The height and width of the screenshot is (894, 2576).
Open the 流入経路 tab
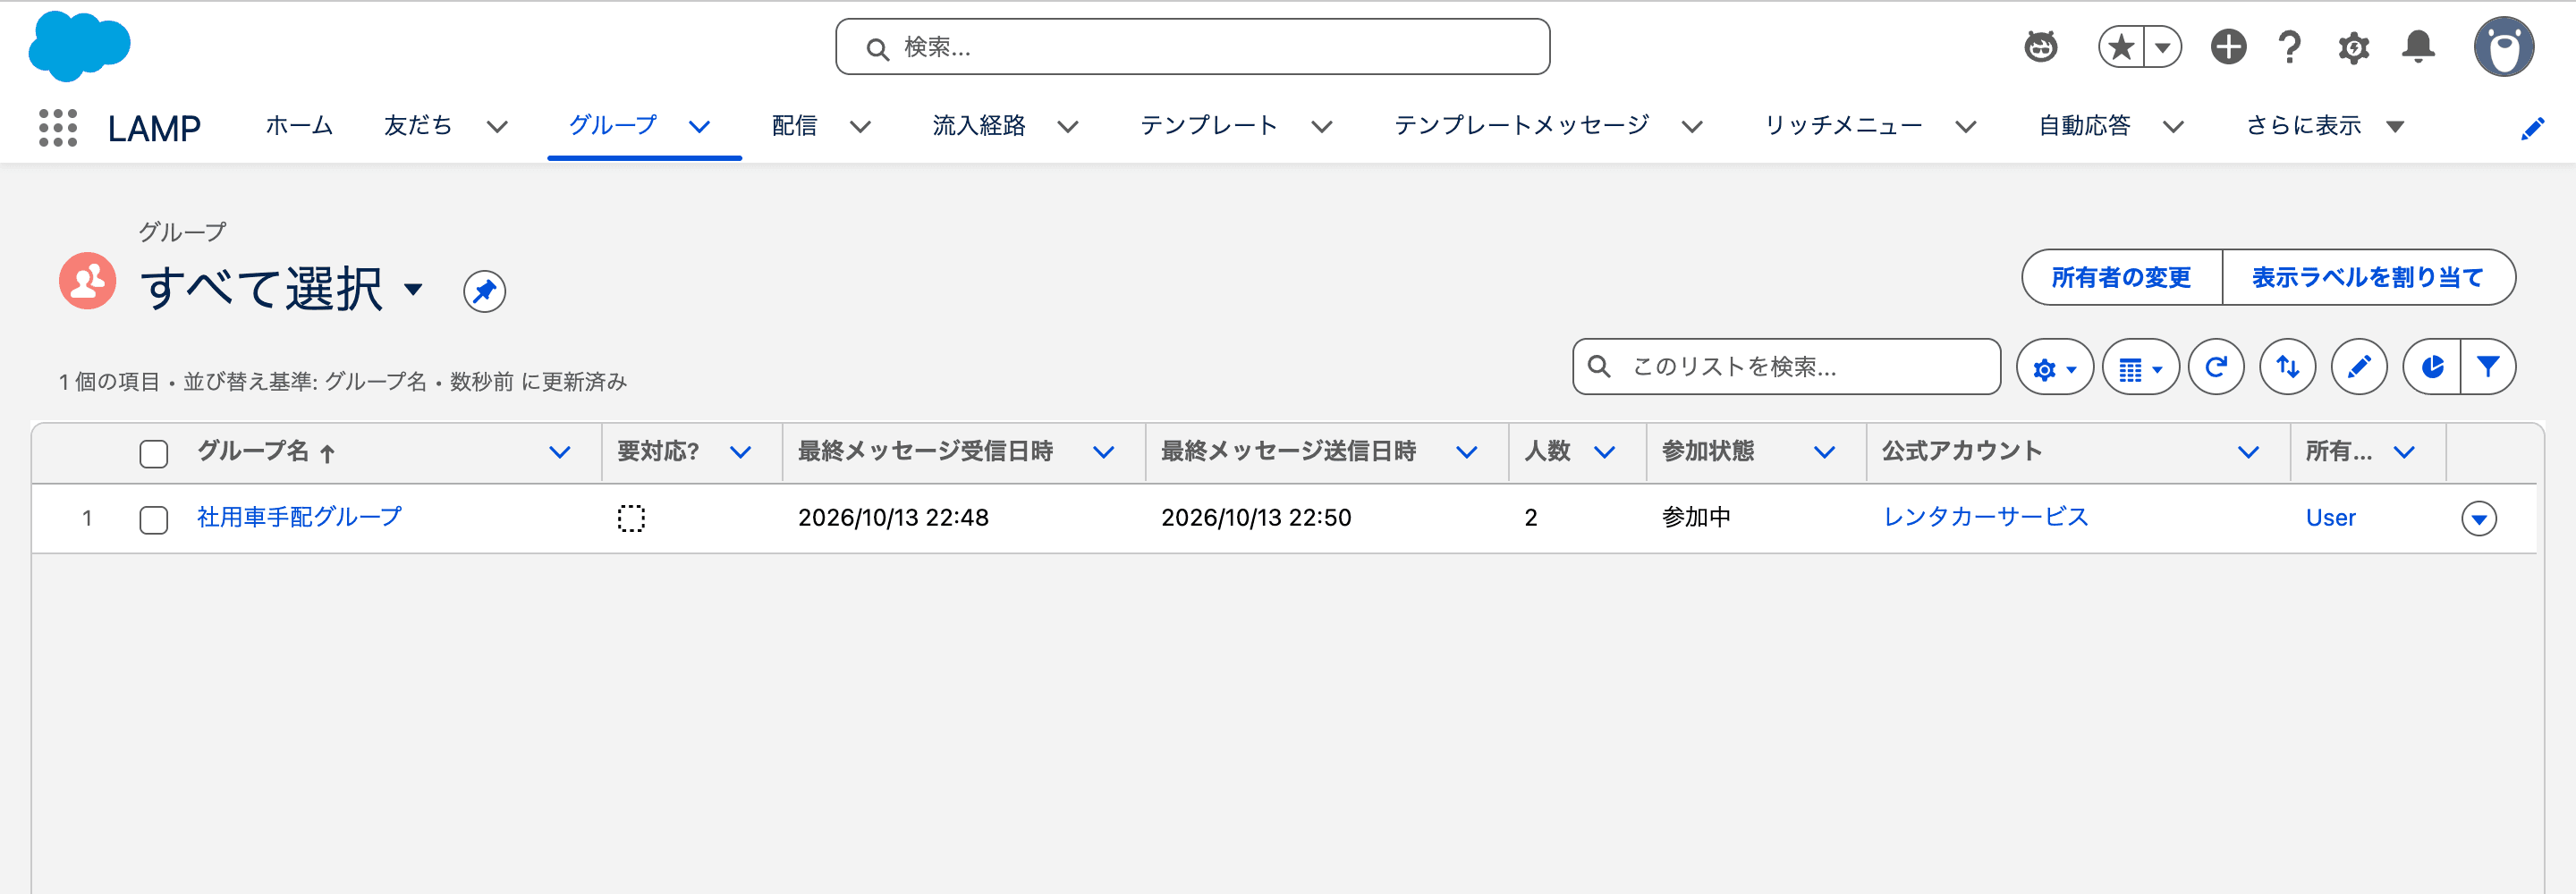pyautogui.click(x=979, y=126)
